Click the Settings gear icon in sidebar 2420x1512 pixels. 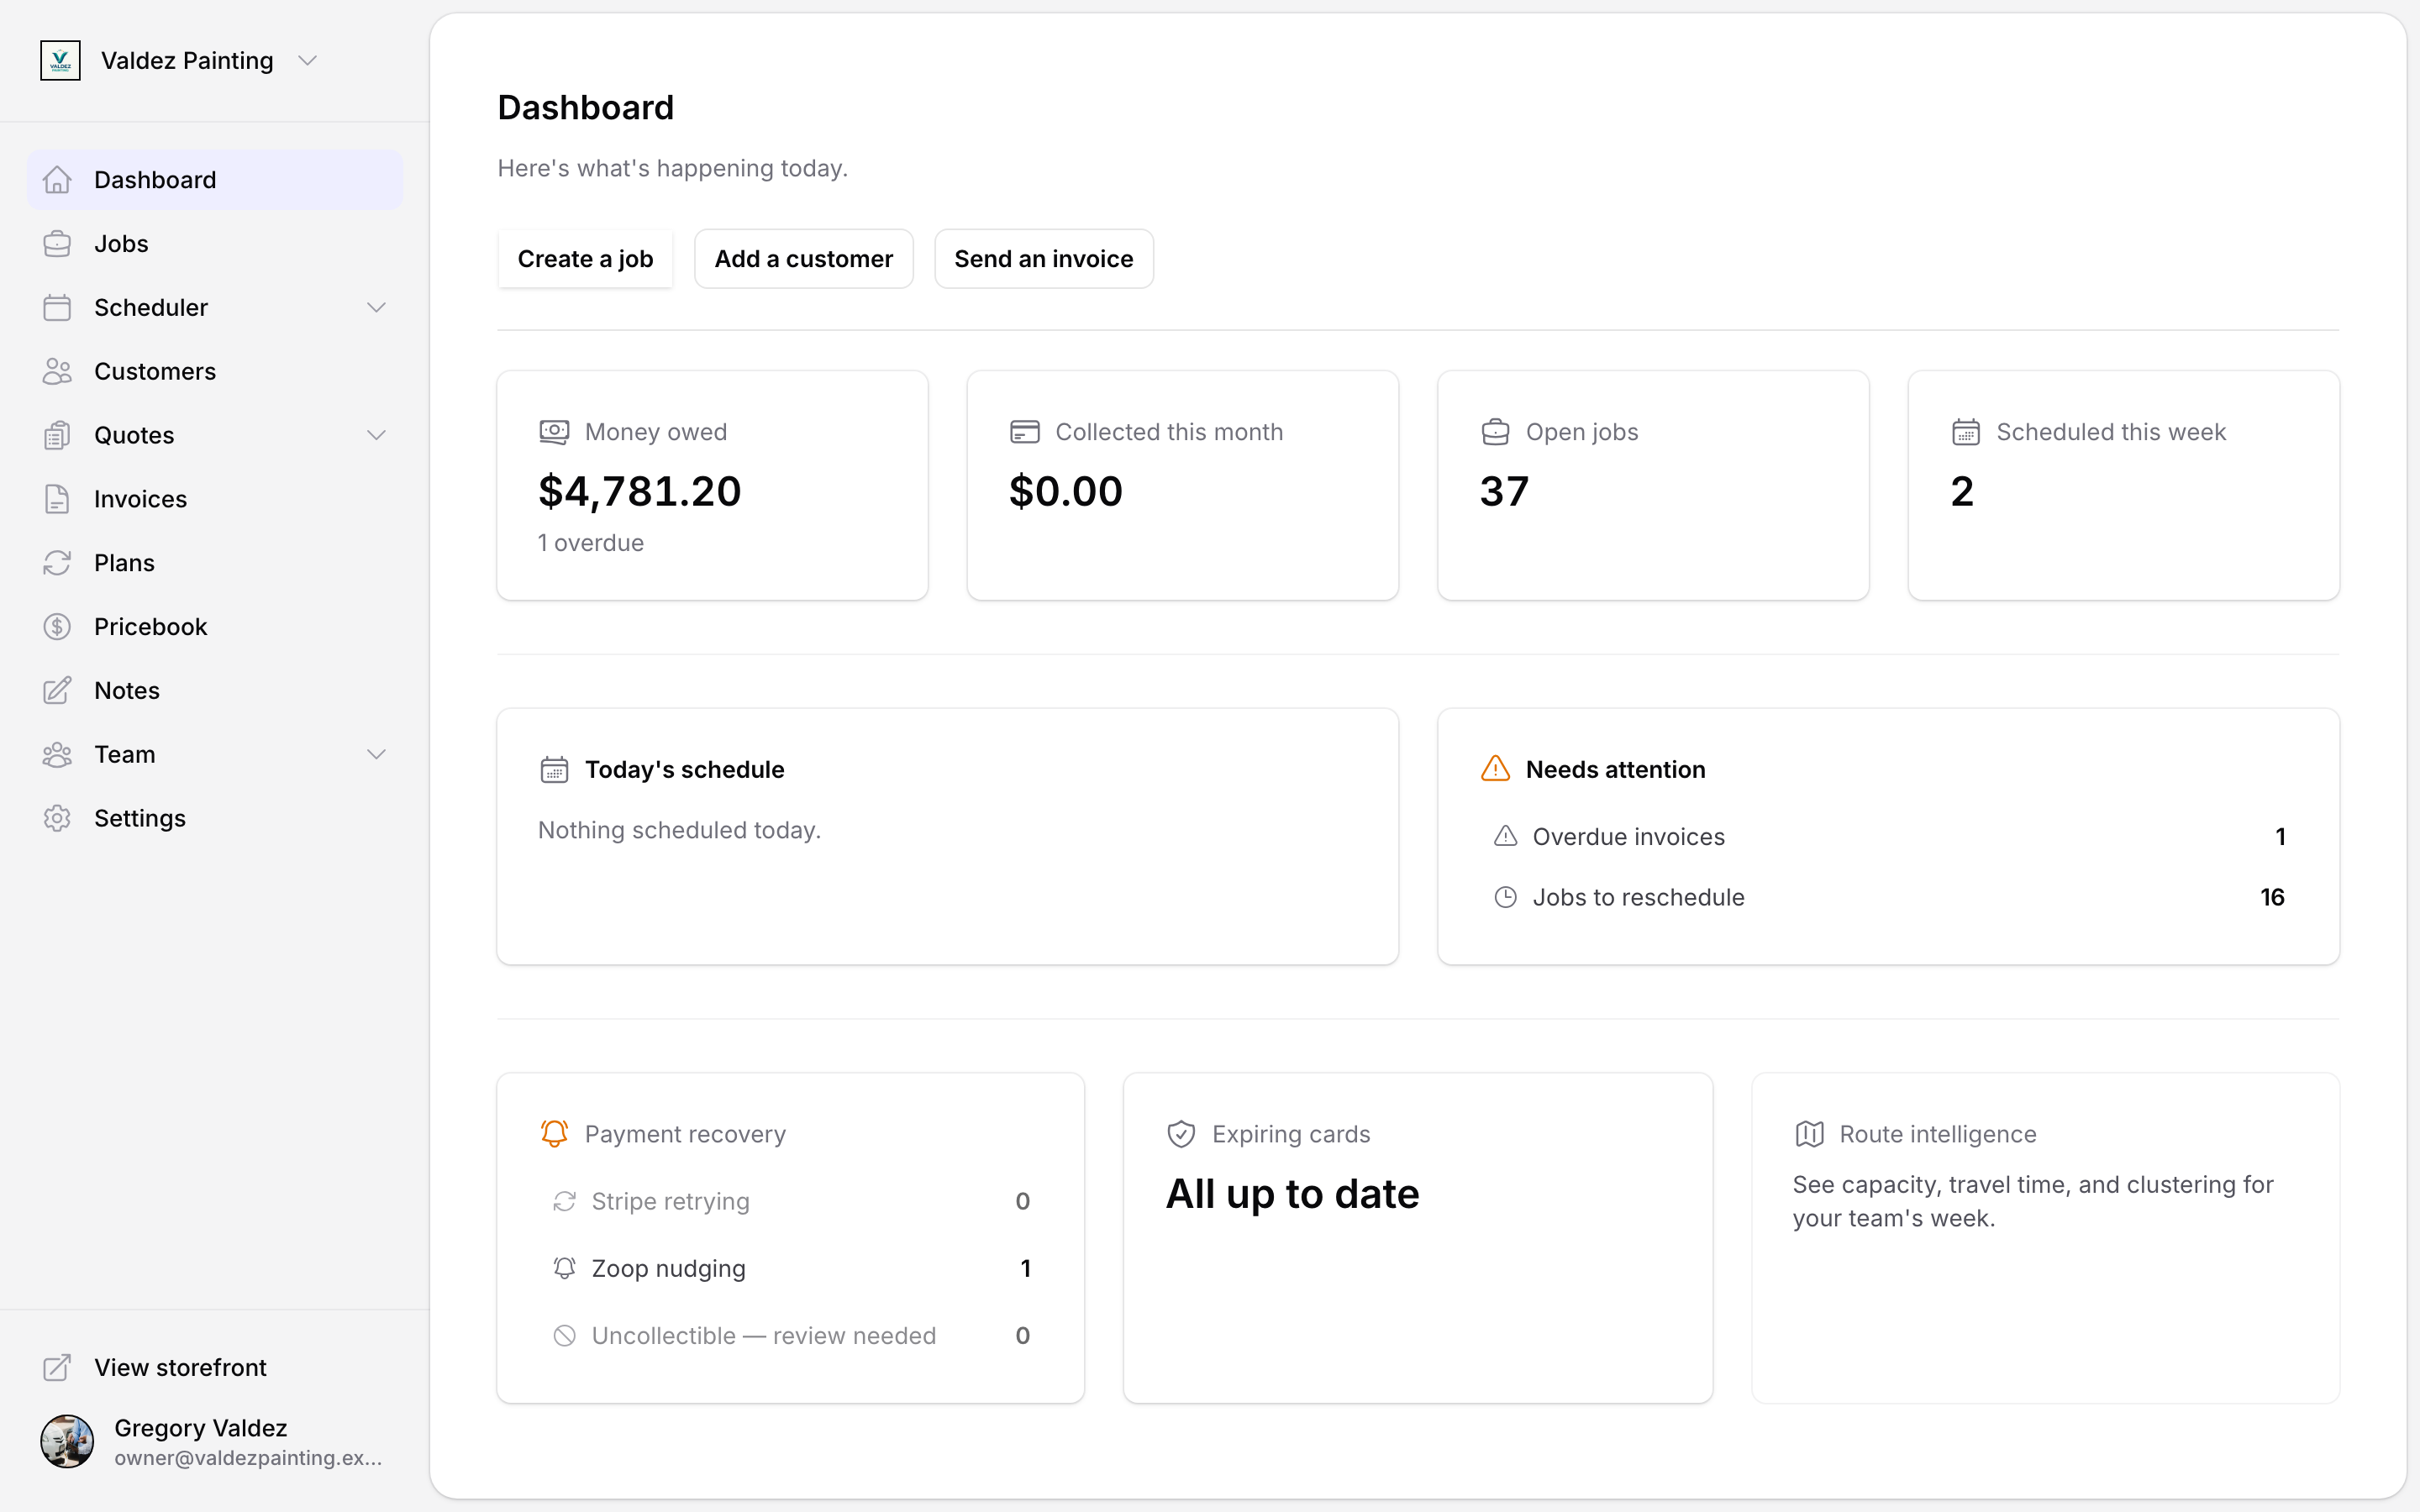pos(57,818)
